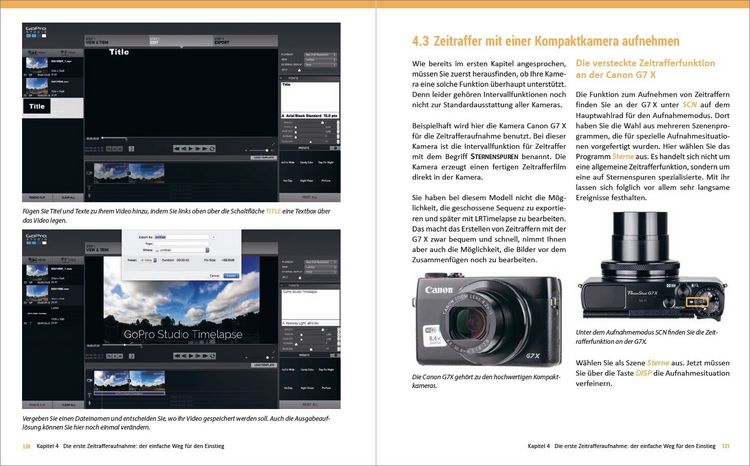This screenshot has height=466, width=750.
Task: Click Canon G7X front-view photo
Action: [x=487, y=320]
